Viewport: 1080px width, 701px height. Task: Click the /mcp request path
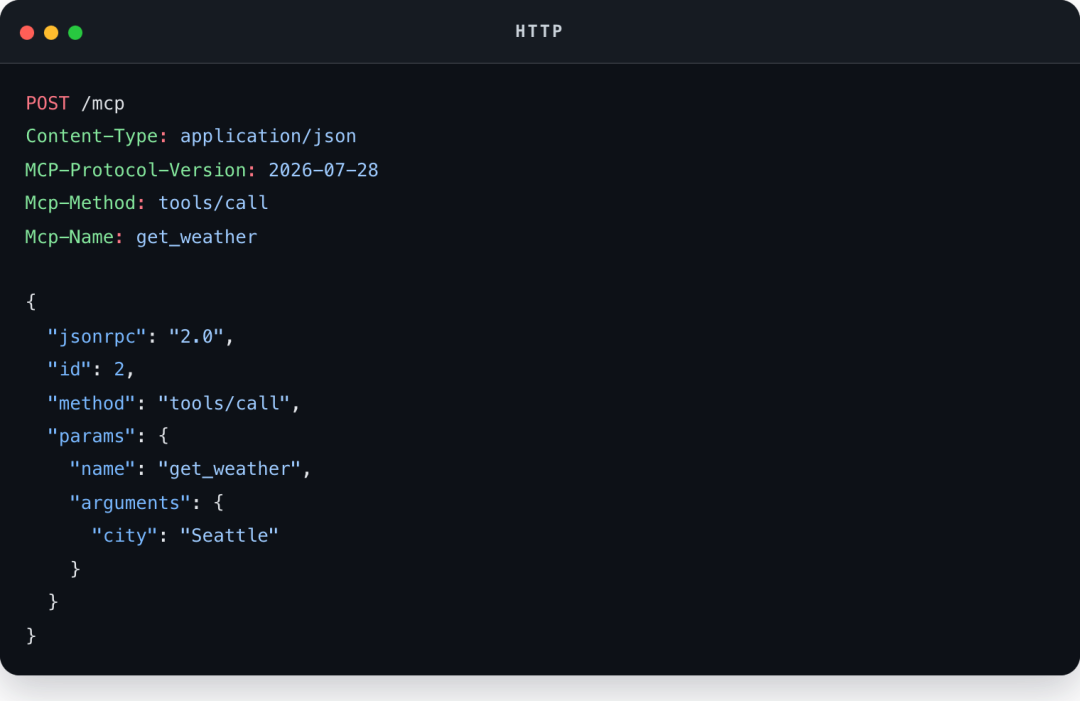click(103, 104)
